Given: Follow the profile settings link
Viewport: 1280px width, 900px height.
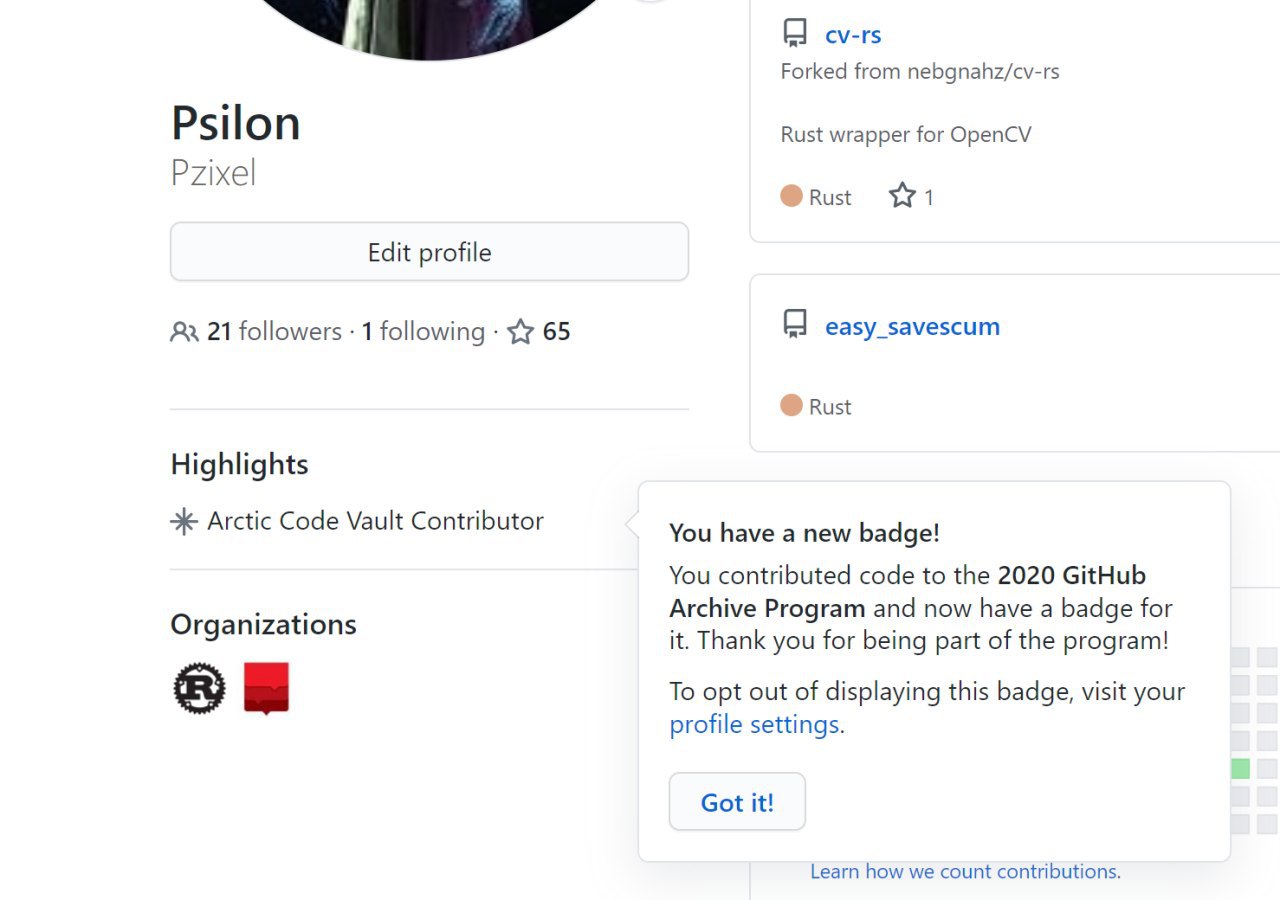Looking at the screenshot, I should [x=754, y=724].
